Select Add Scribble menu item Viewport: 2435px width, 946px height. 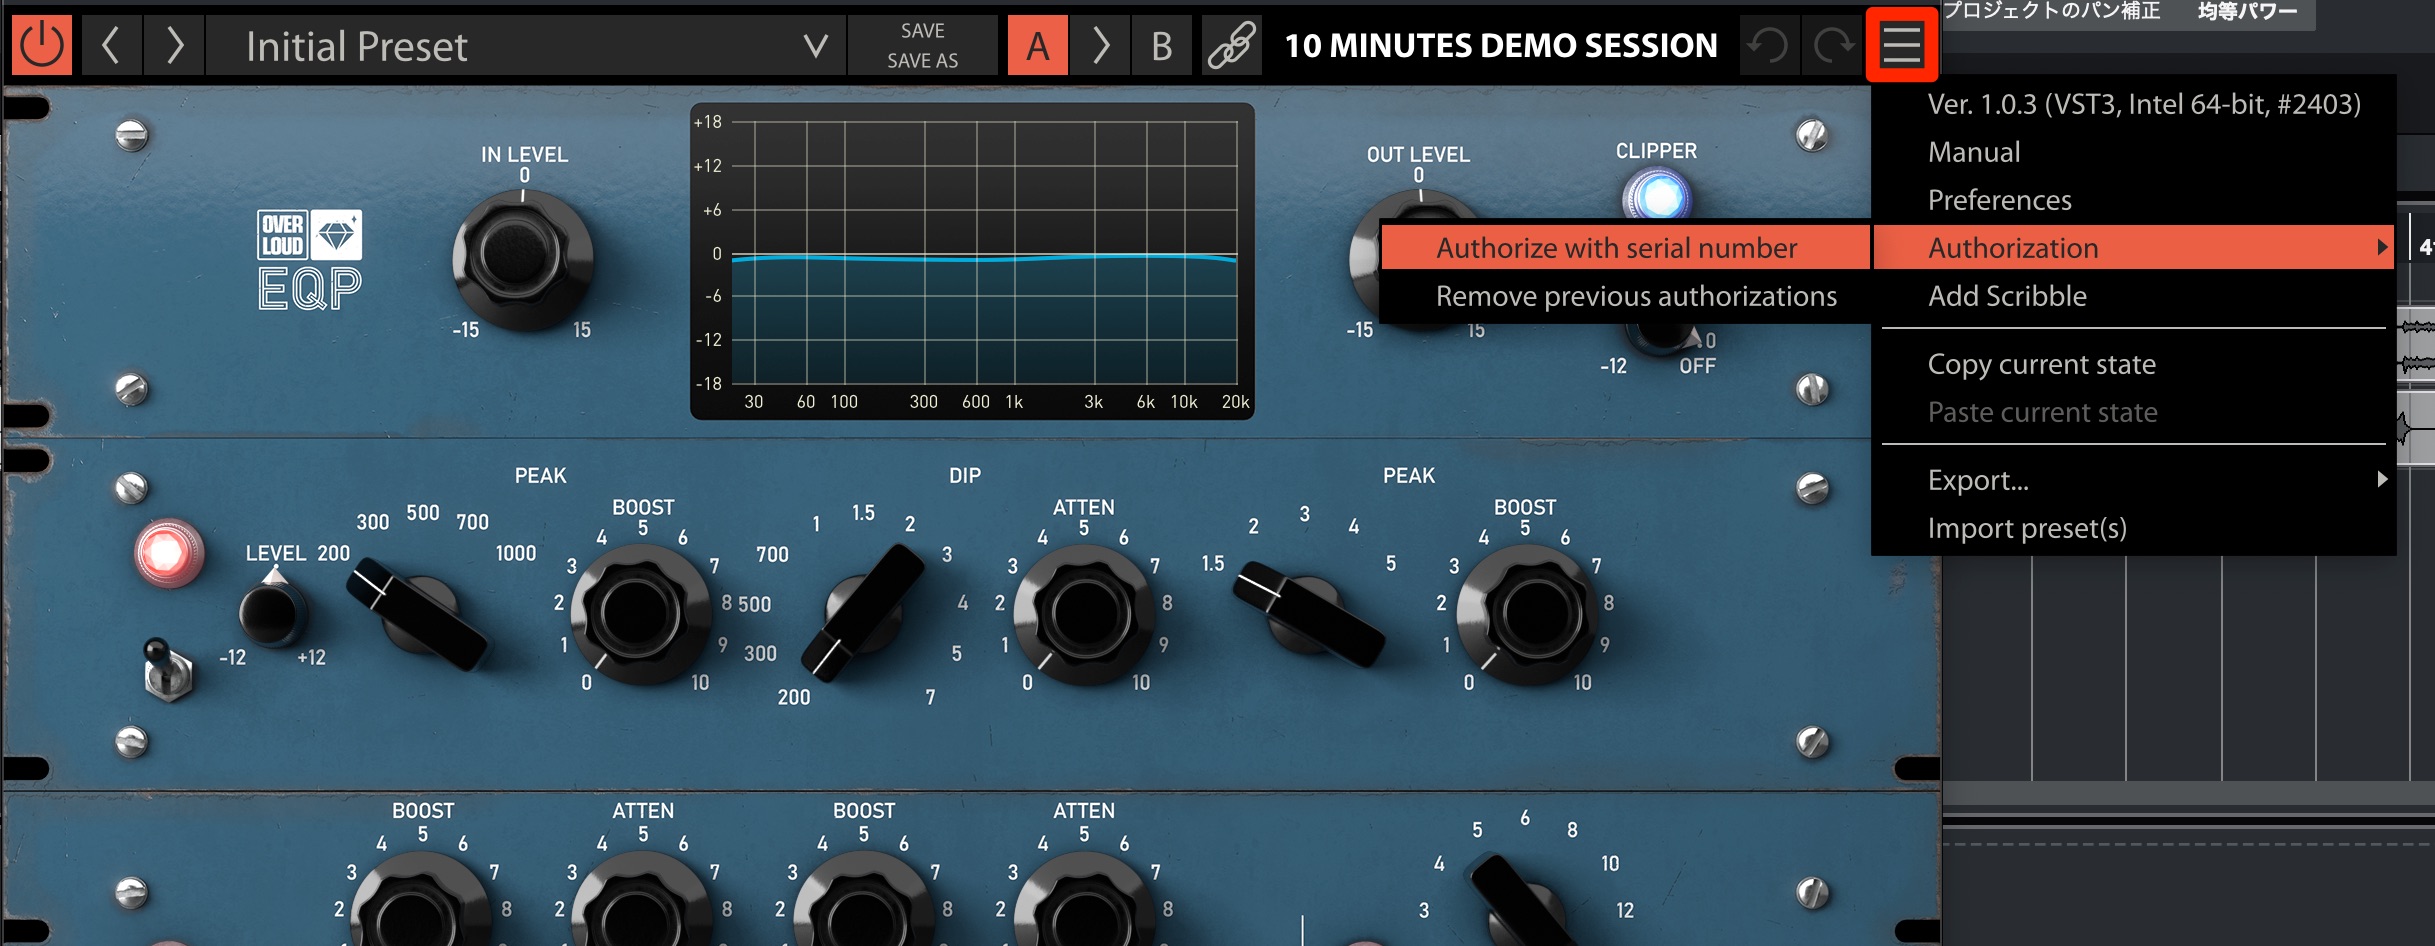point(2133,296)
